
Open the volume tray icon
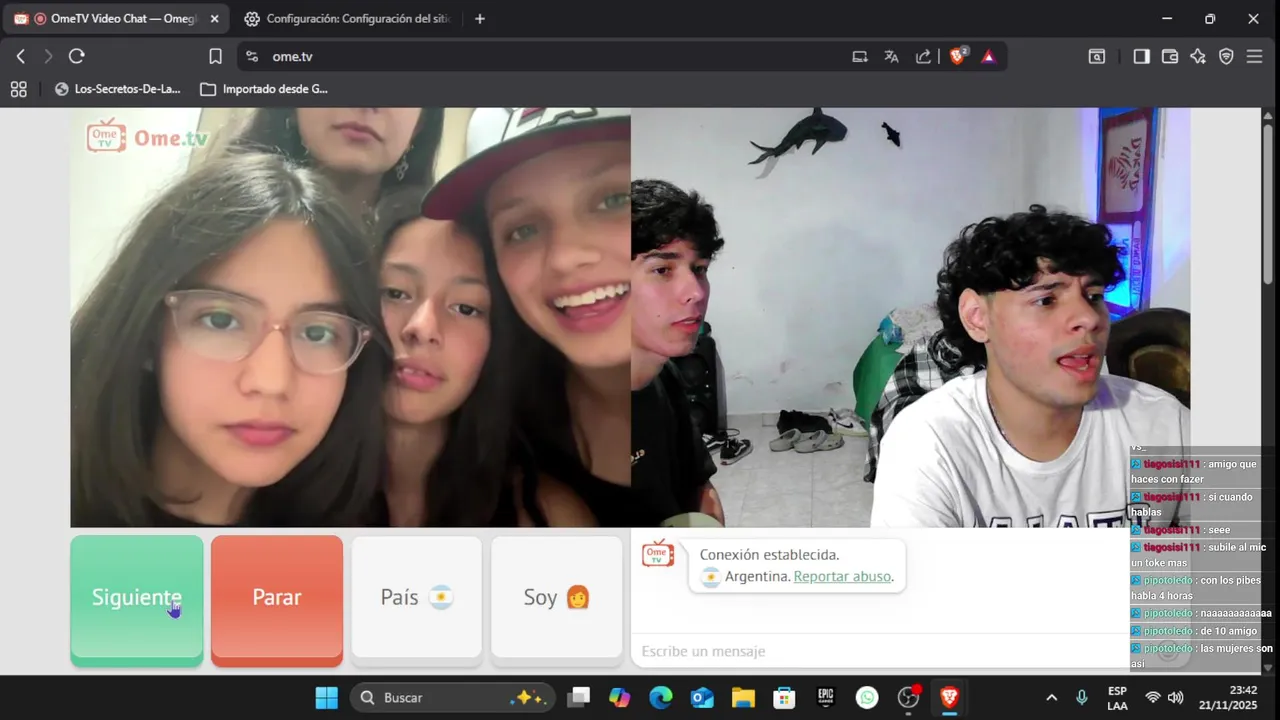pyautogui.click(x=1176, y=698)
